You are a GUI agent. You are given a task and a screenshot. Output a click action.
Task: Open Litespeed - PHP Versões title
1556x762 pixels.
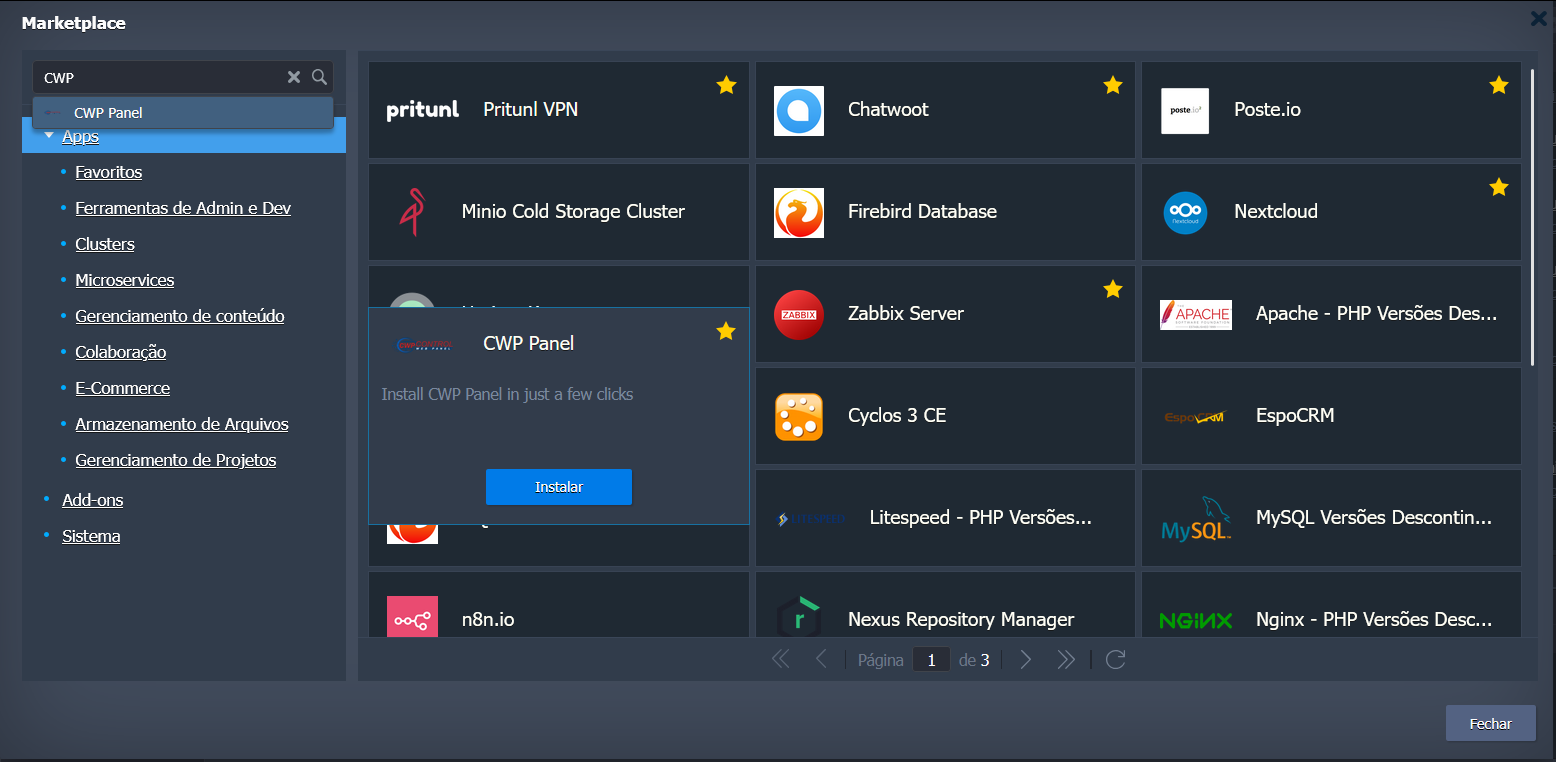(x=980, y=518)
